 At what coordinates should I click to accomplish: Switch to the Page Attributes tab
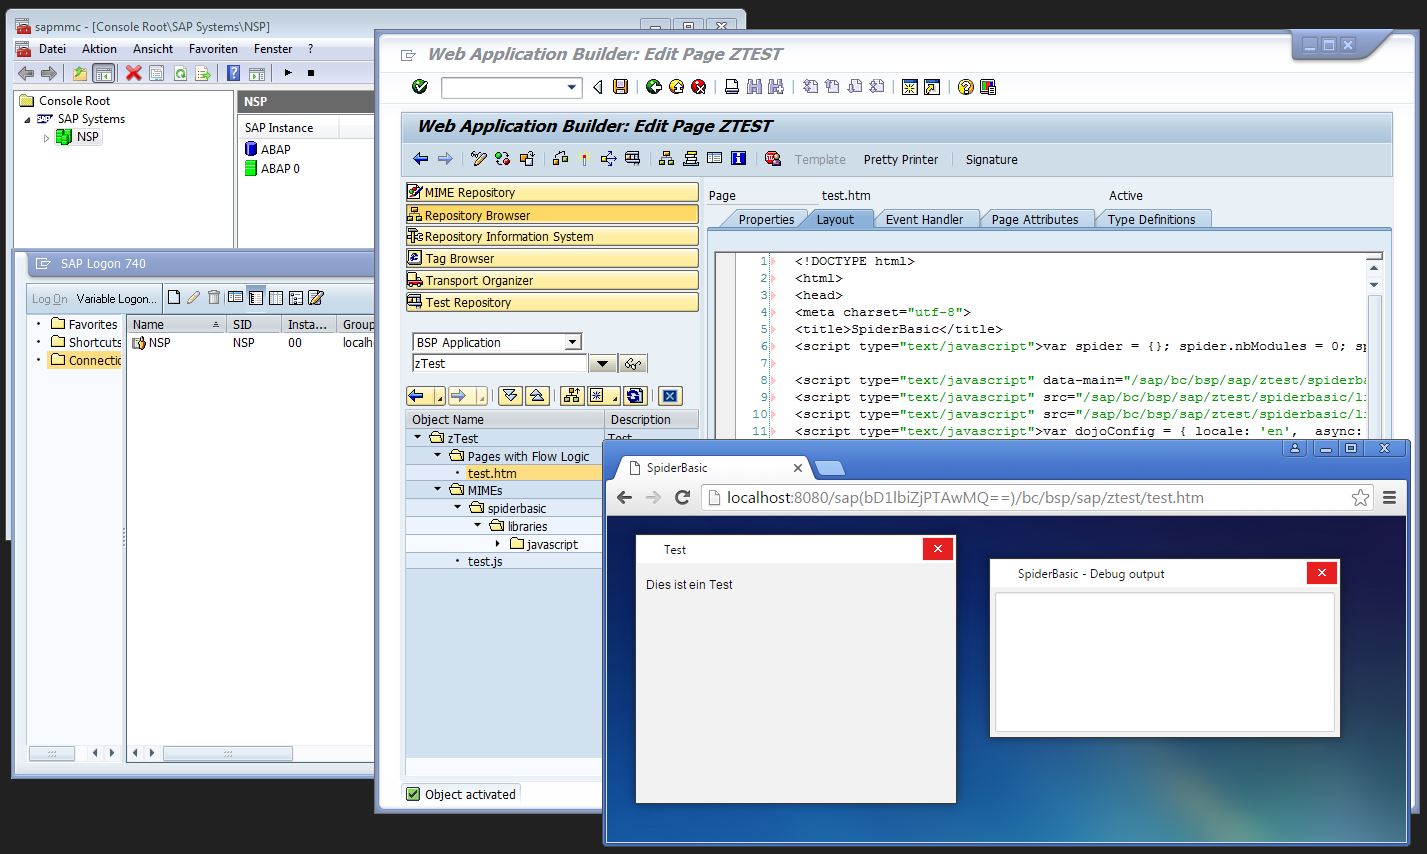coord(1035,219)
